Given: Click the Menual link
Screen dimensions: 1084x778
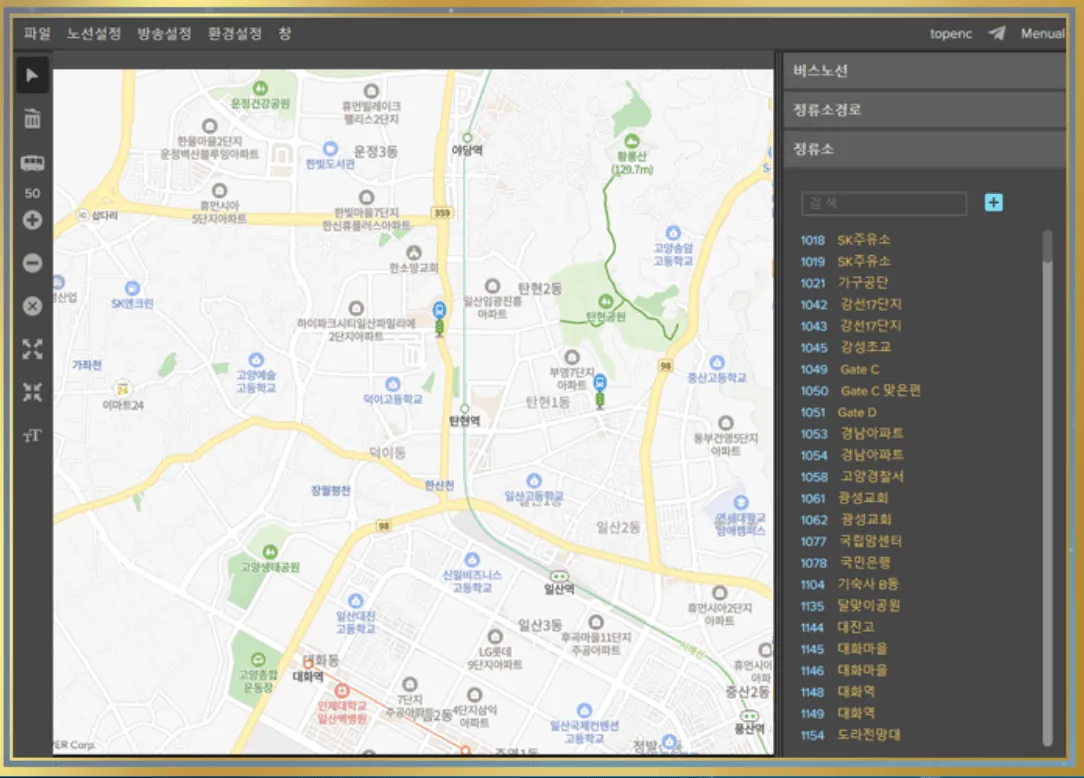Looking at the screenshot, I should pos(1042,33).
